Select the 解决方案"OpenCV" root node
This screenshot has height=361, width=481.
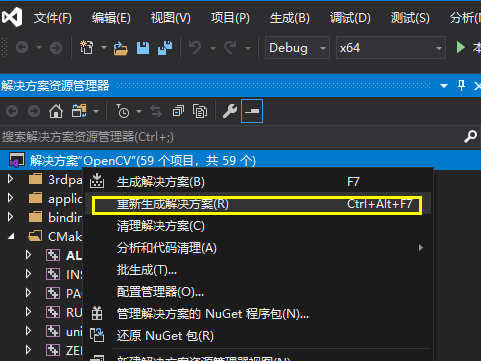tap(240, 160)
